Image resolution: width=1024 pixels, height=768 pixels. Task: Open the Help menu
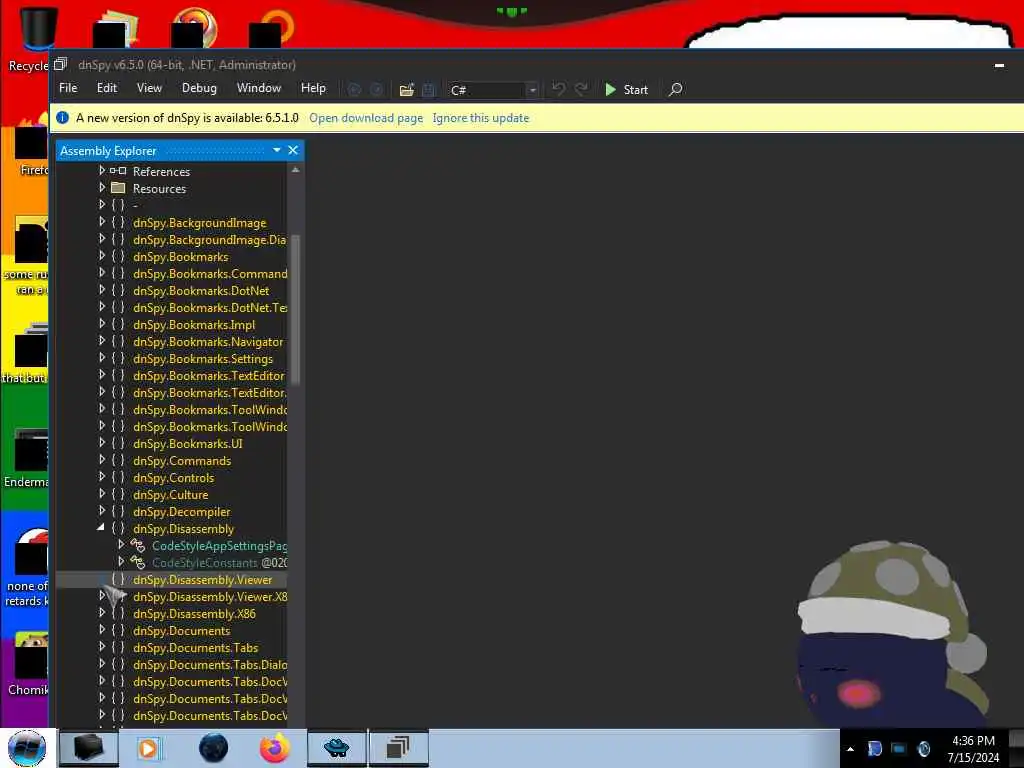coord(313,88)
